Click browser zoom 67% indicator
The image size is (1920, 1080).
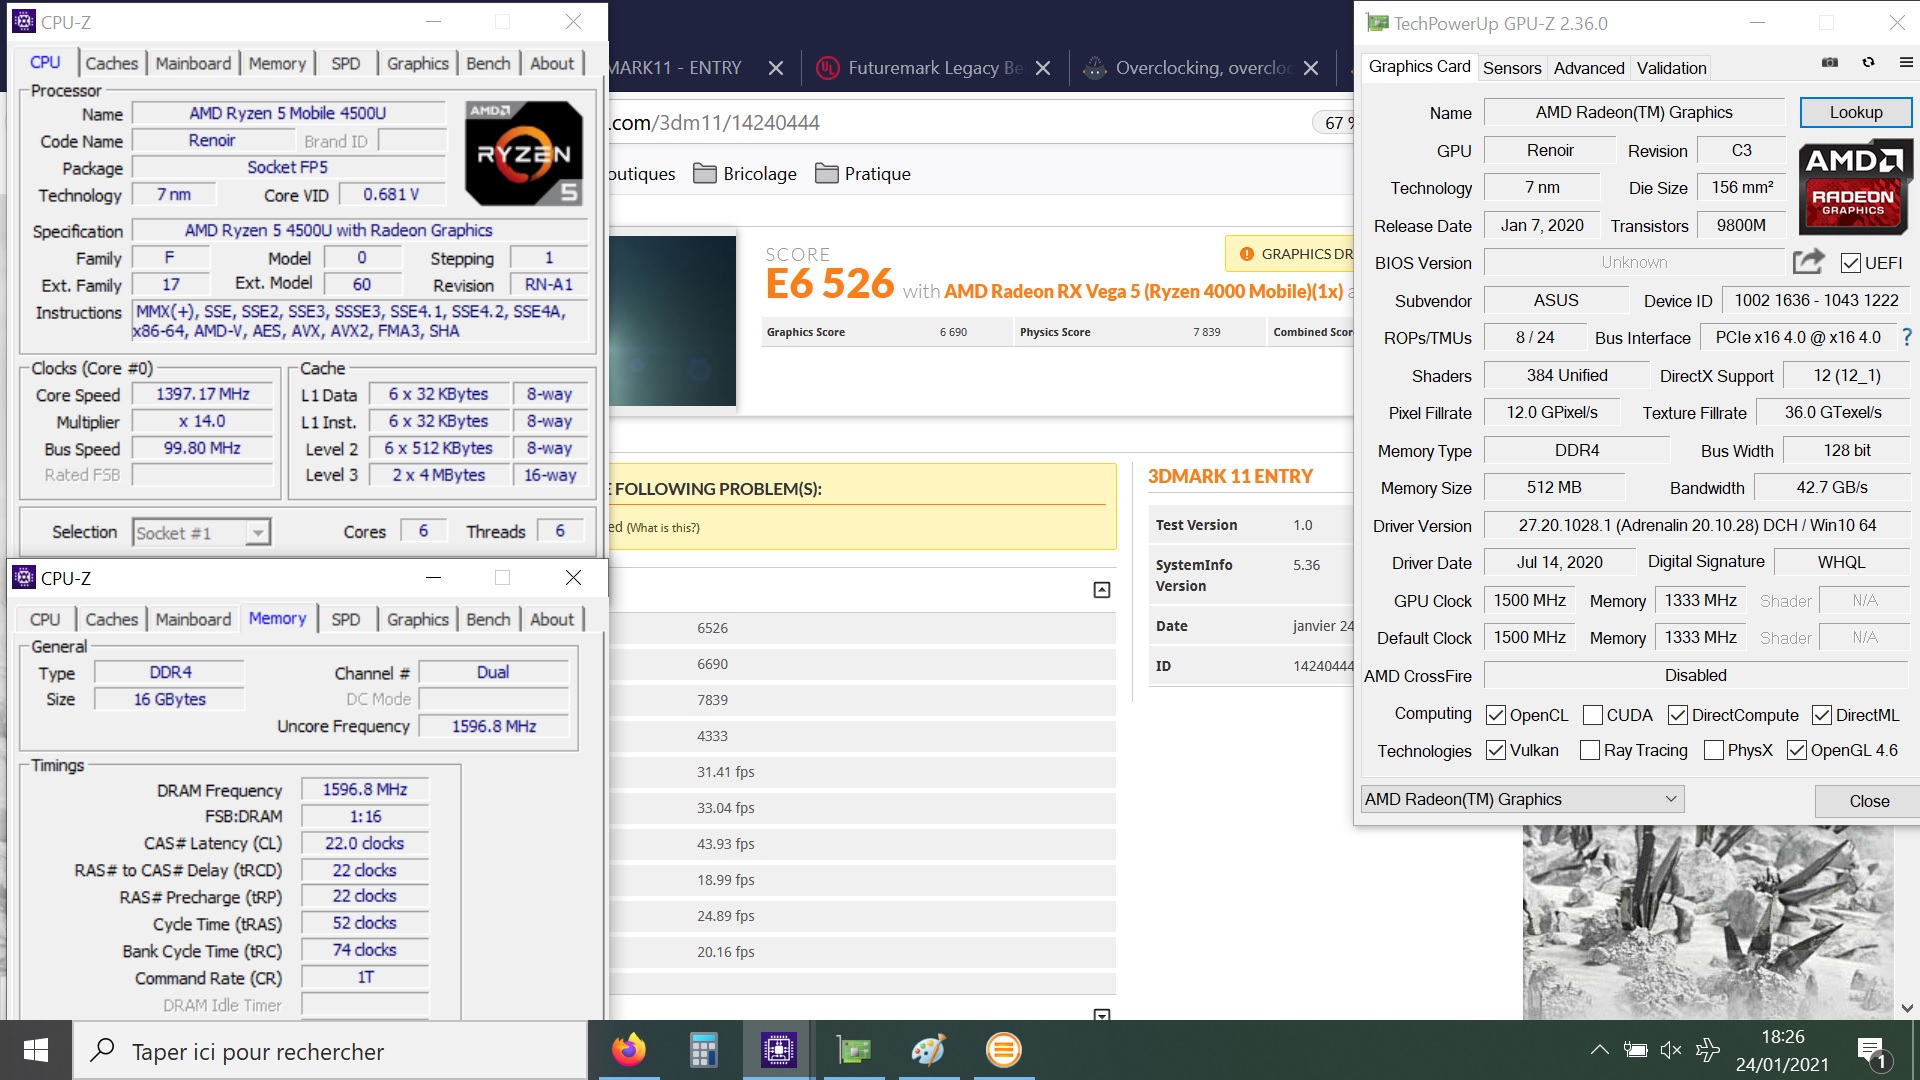[1336, 123]
